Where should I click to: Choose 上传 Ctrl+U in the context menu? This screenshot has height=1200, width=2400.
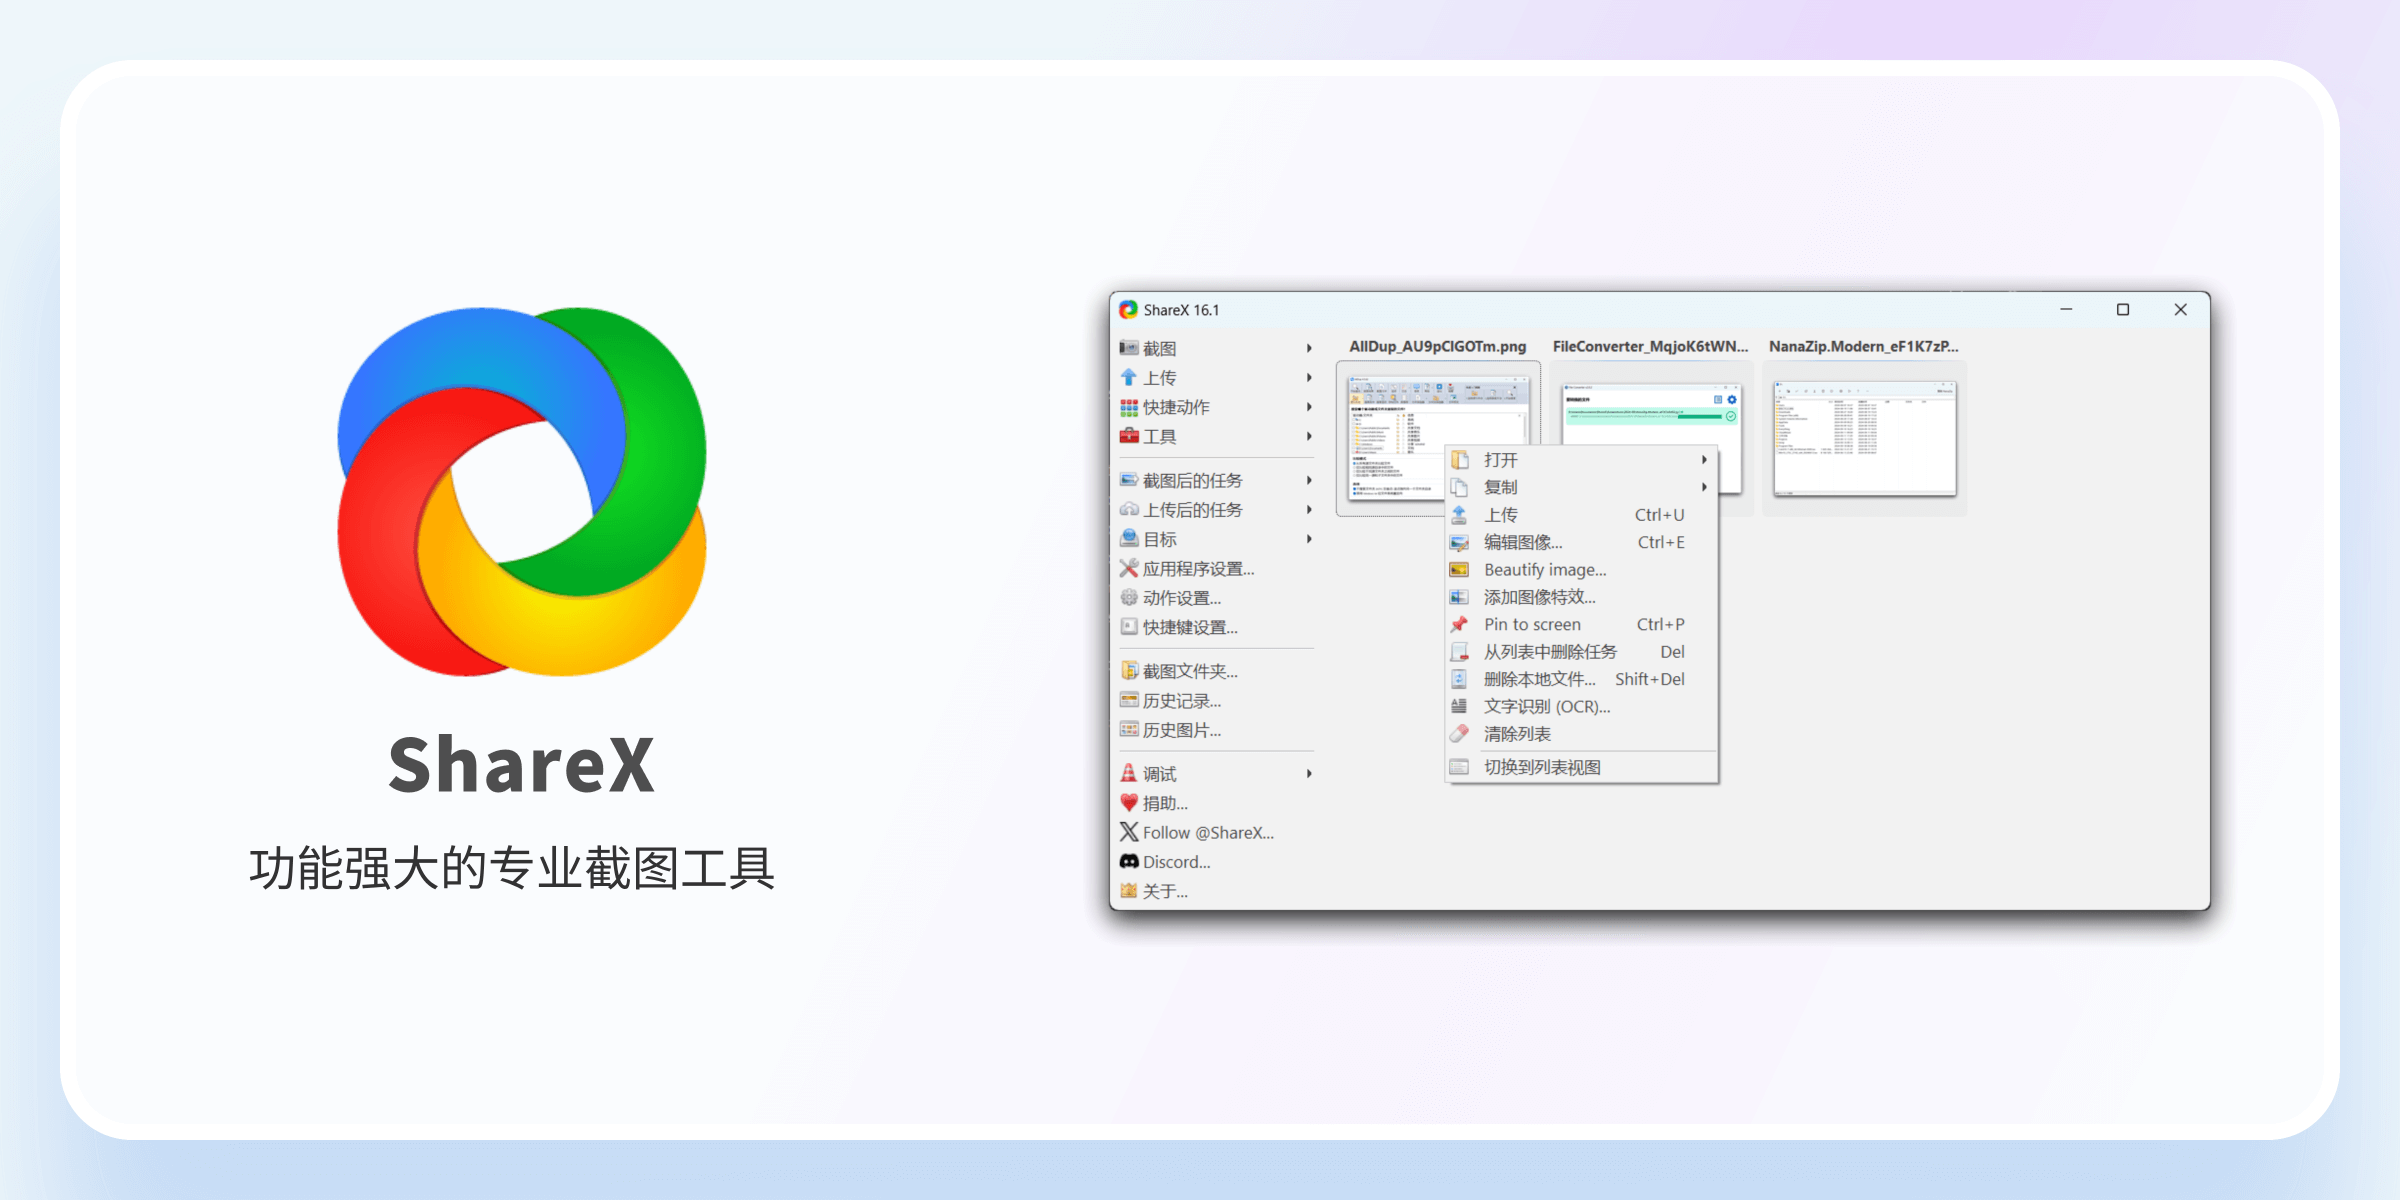pyautogui.click(x=1582, y=515)
